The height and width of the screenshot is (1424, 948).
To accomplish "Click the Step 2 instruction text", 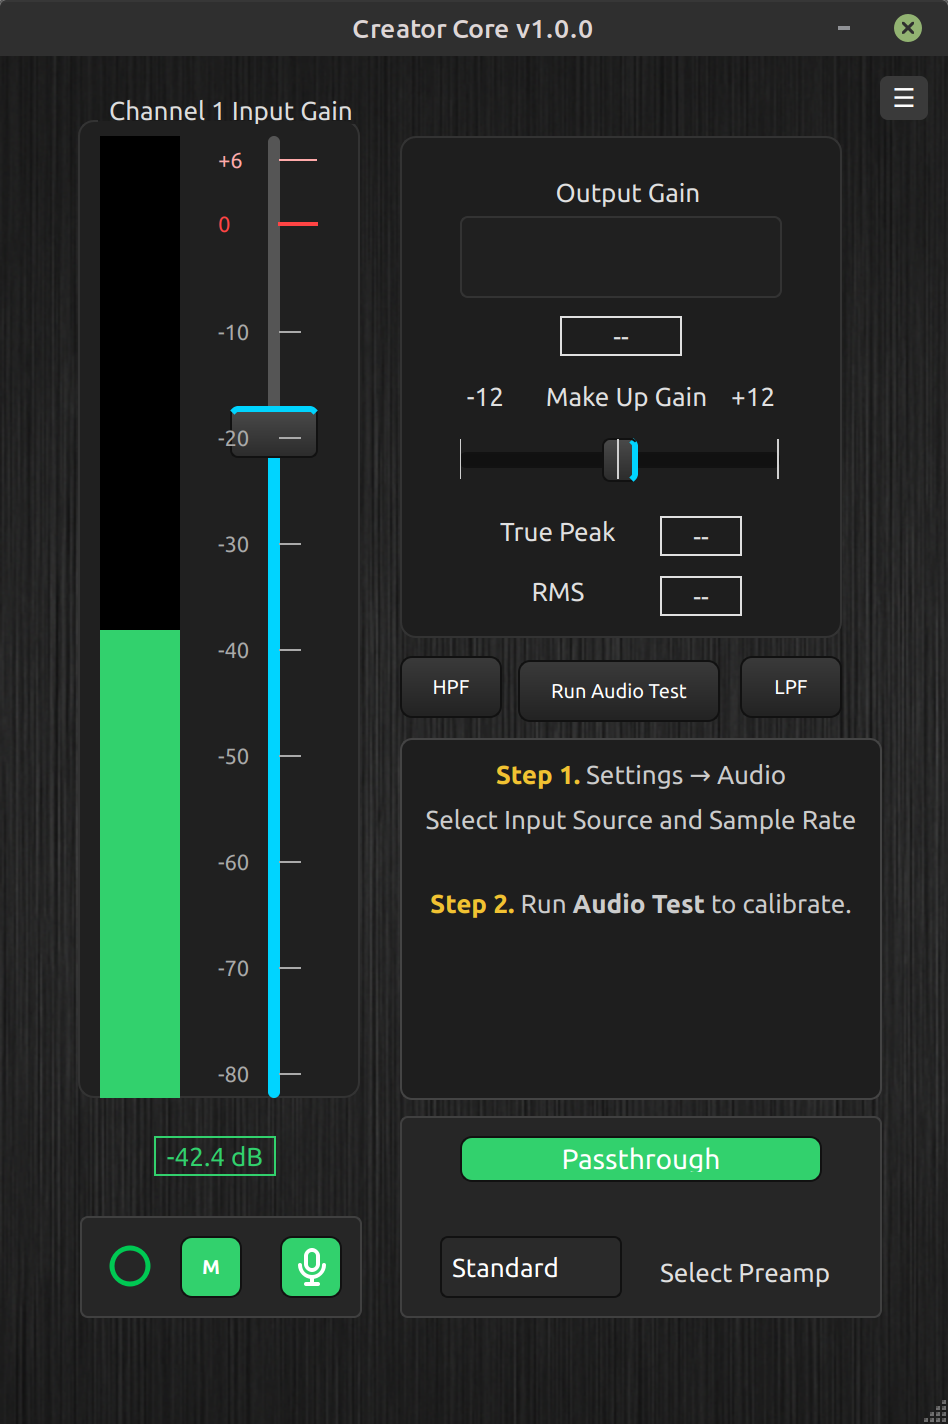I will (x=641, y=904).
